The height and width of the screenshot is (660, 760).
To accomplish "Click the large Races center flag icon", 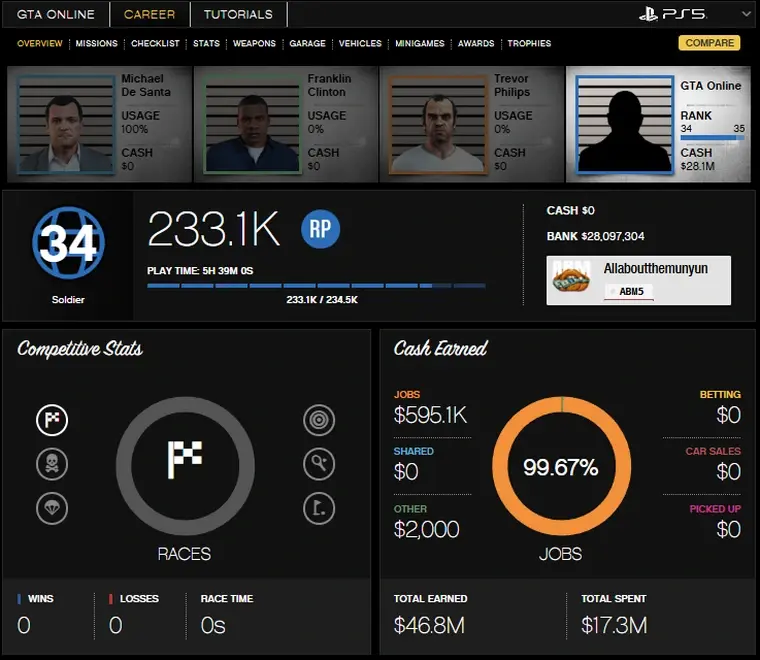I will (x=185, y=459).
